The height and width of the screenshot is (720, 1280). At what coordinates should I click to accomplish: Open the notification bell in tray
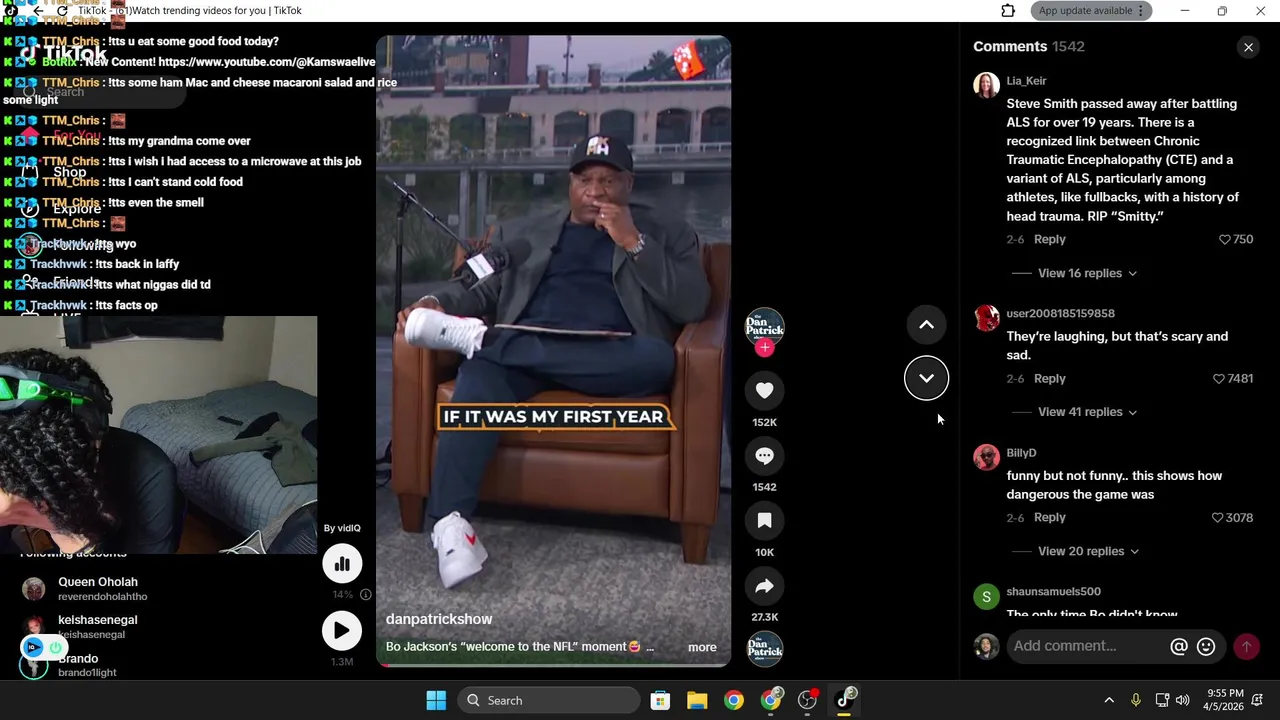(x=1259, y=700)
